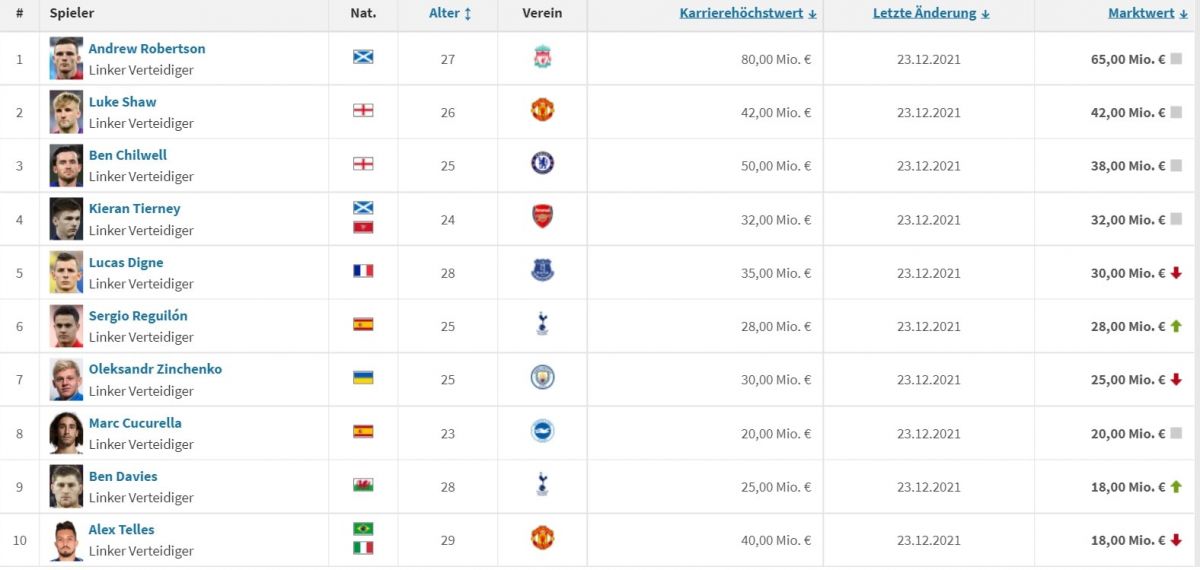Open Marc Cucurella player profile link
The height and width of the screenshot is (570, 1200).
(x=135, y=423)
